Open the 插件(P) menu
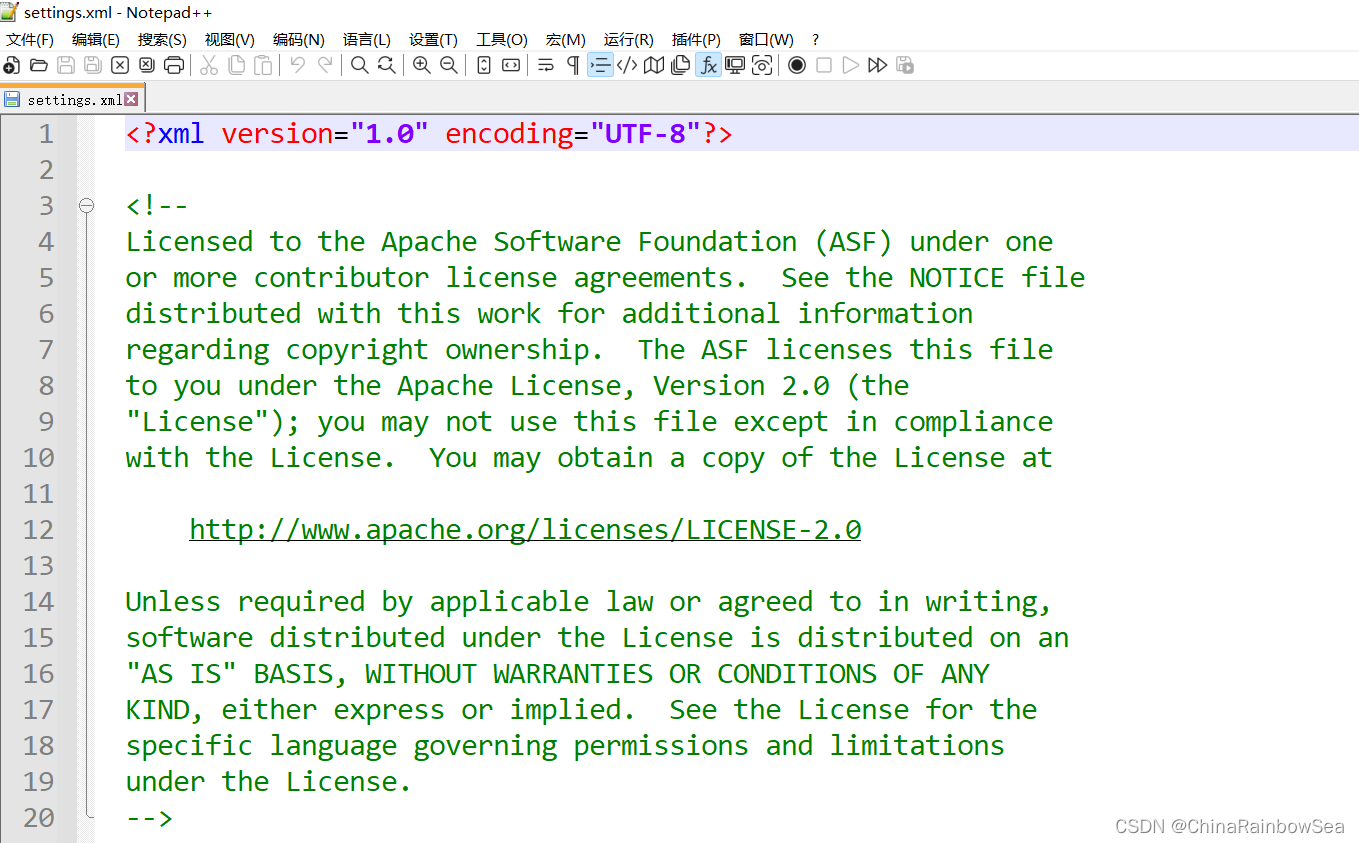 [696, 40]
